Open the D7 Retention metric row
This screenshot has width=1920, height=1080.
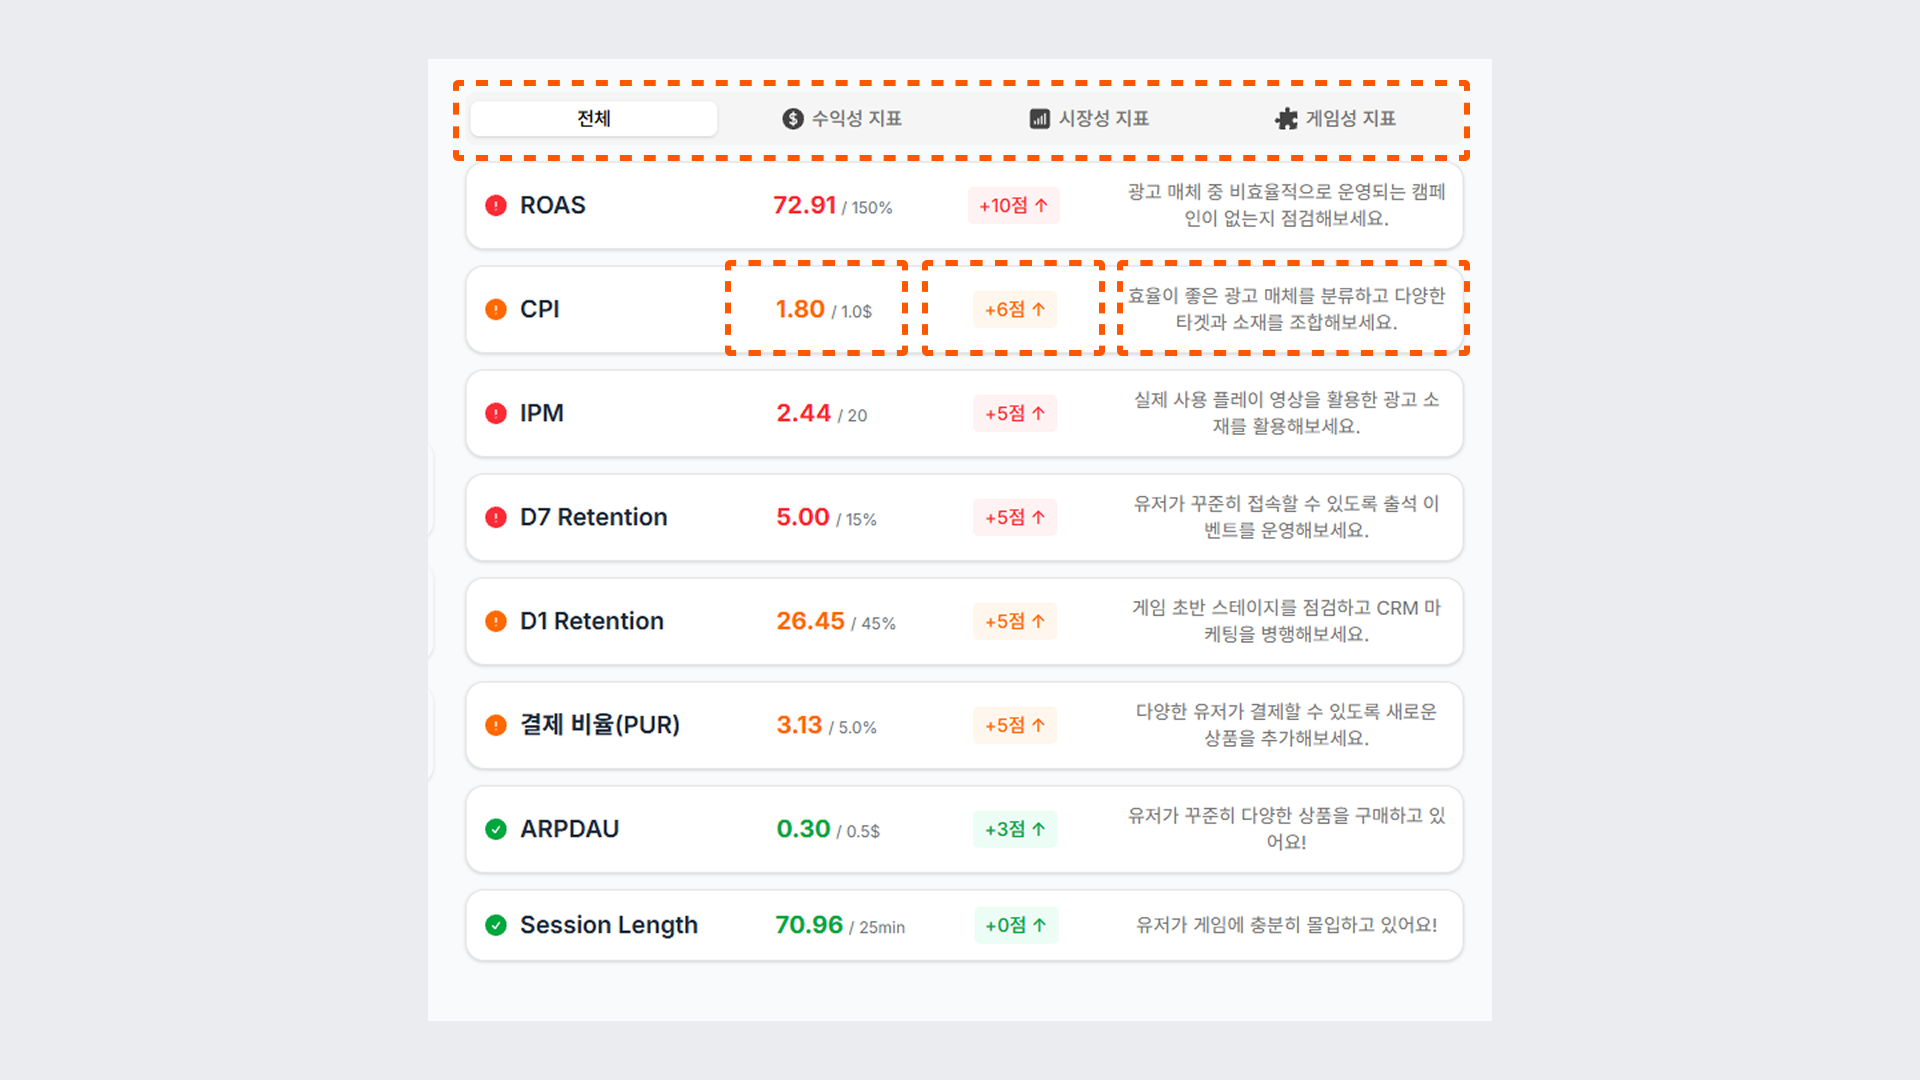(964, 517)
